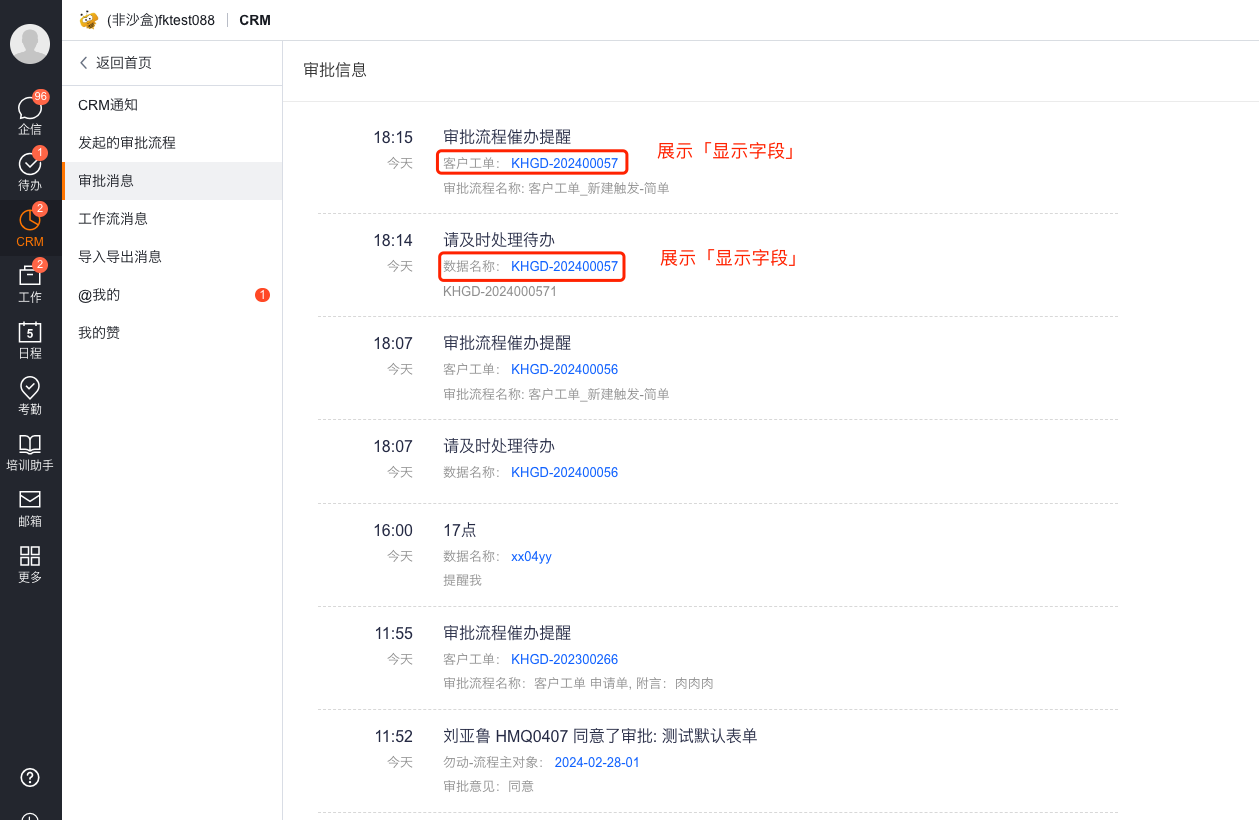Screen dimensions: 1259x820
Task: View approval record 2024-02-28-01
Action: pyautogui.click(x=596, y=761)
